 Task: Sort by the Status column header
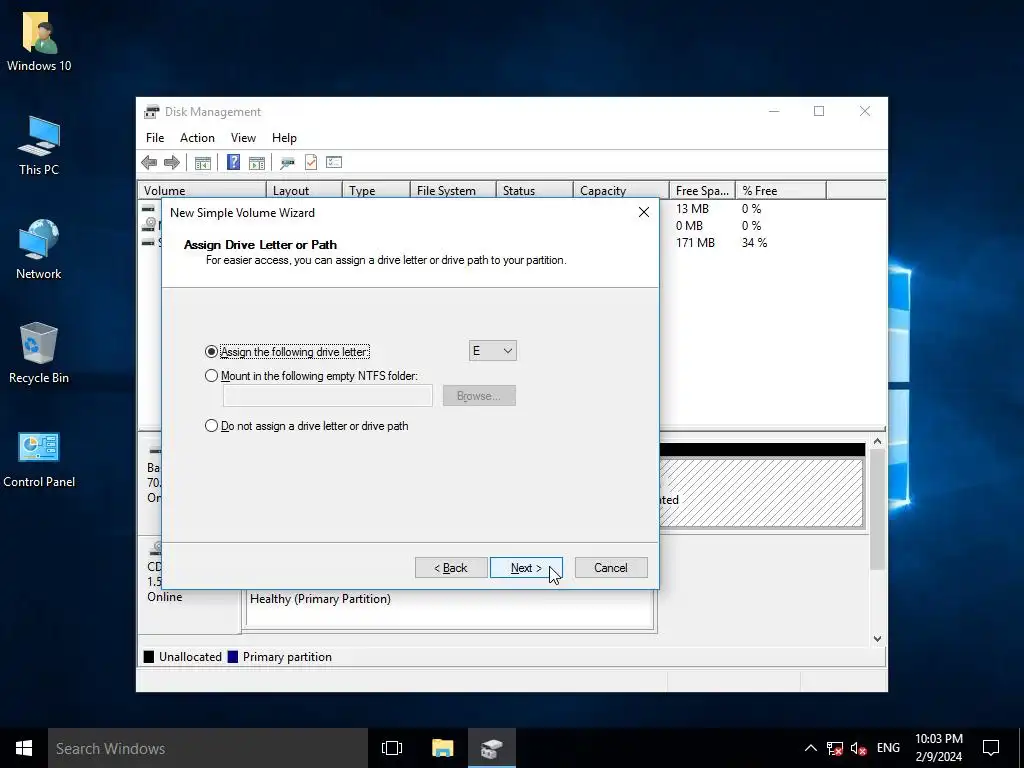point(535,191)
